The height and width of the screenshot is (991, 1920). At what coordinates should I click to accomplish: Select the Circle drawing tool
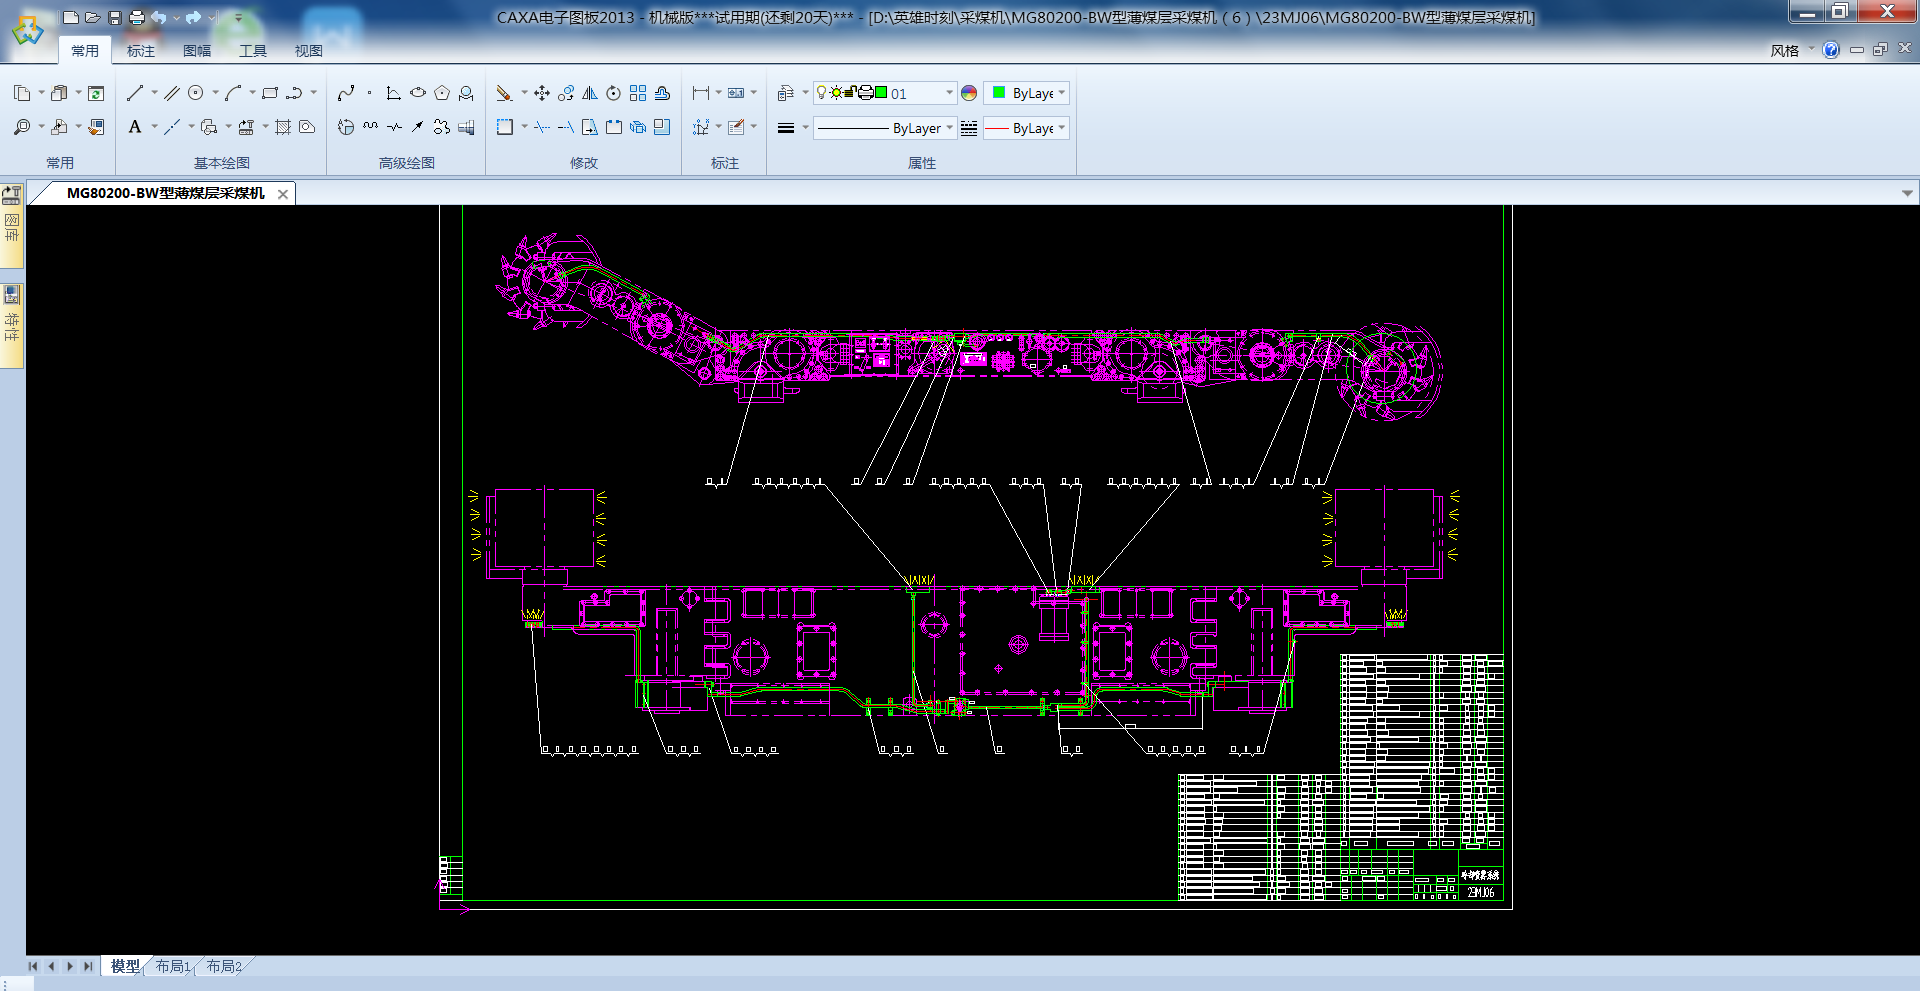pos(196,93)
